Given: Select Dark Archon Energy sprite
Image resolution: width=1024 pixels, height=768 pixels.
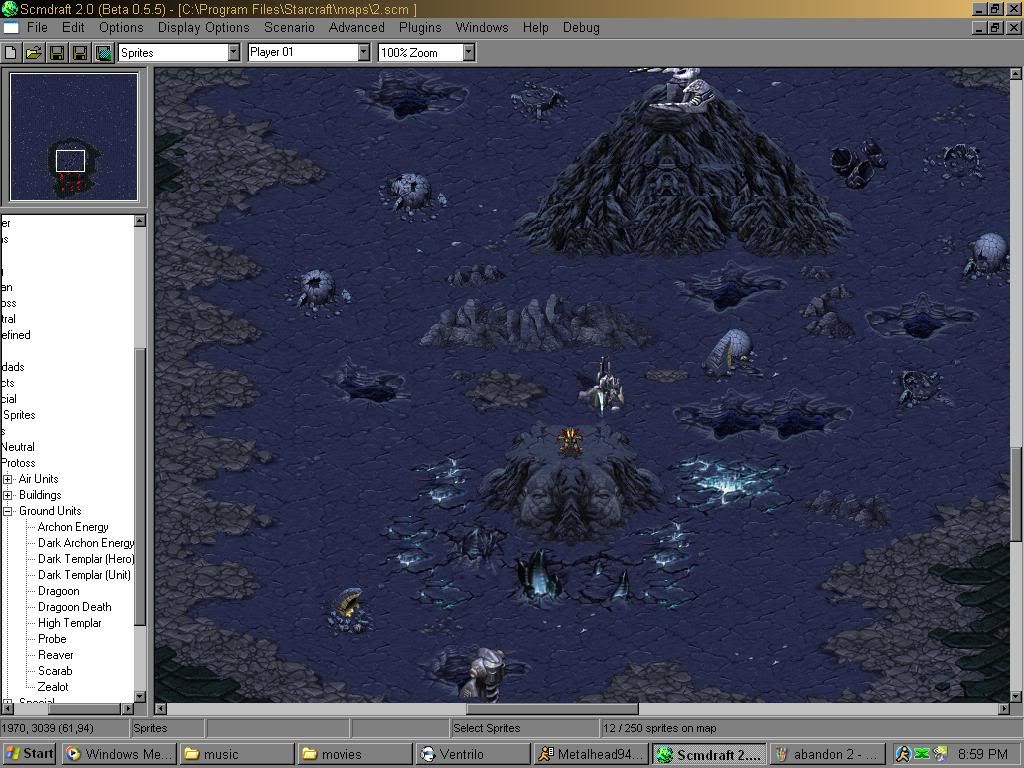Looking at the screenshot, I should (x=86, y=543).
